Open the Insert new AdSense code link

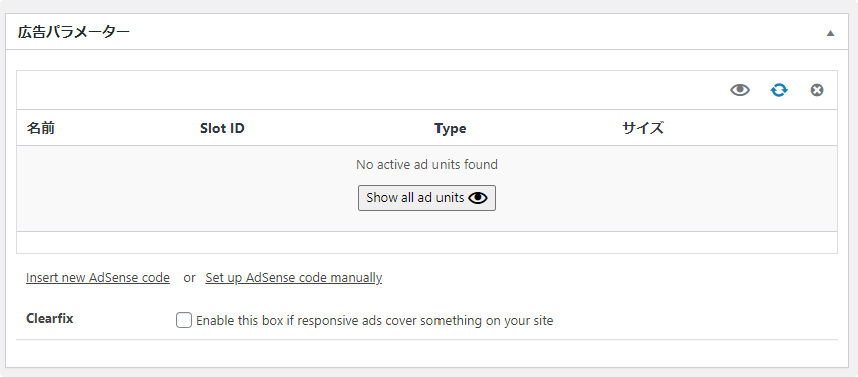(x=98, y=277)
